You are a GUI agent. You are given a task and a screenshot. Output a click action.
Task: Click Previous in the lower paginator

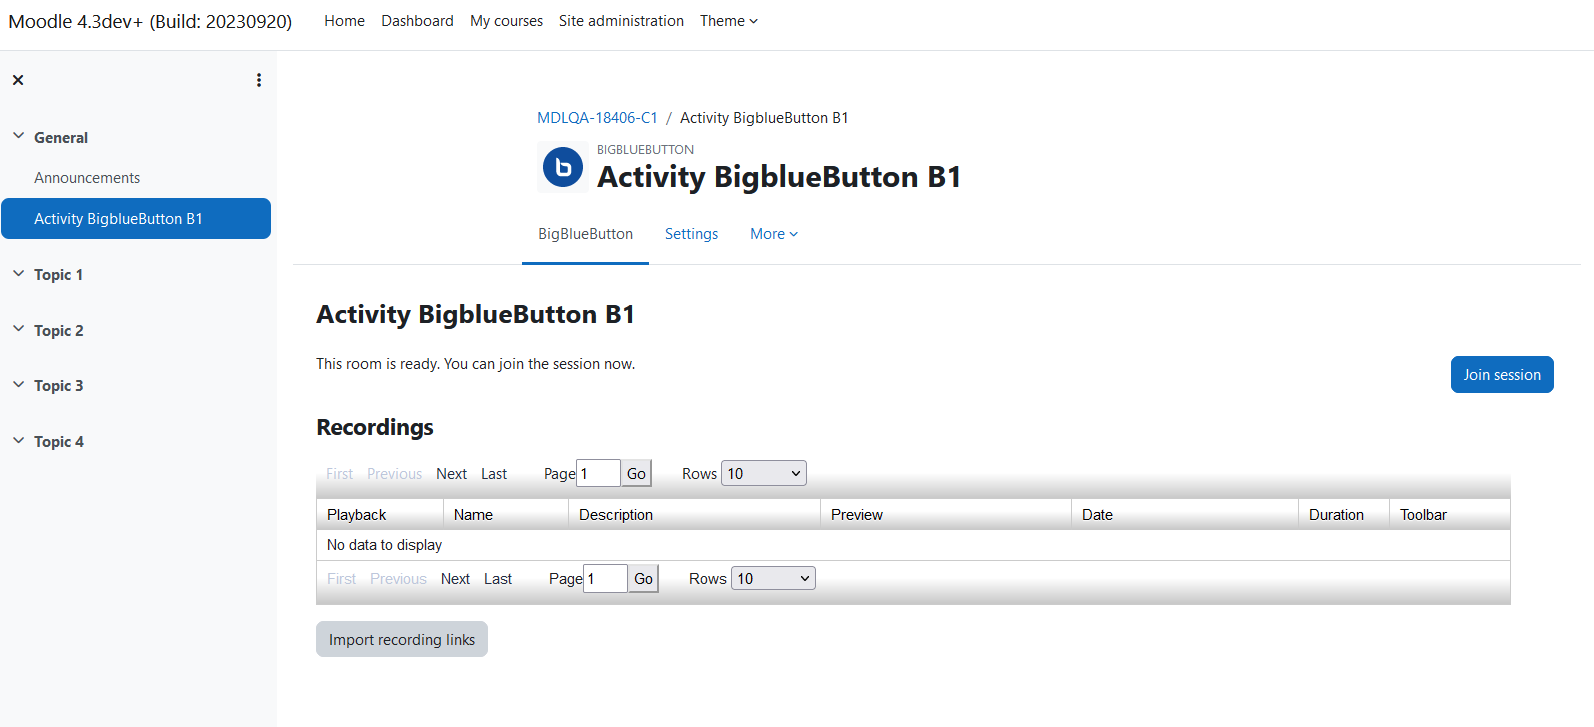tap(398, 579)
